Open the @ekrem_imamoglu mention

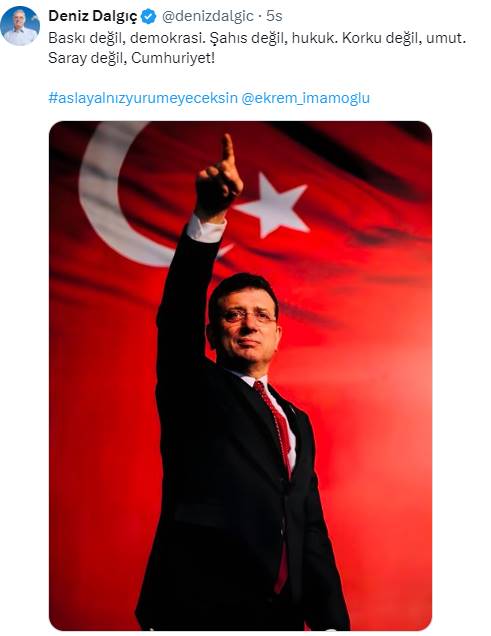click(305, 99)
